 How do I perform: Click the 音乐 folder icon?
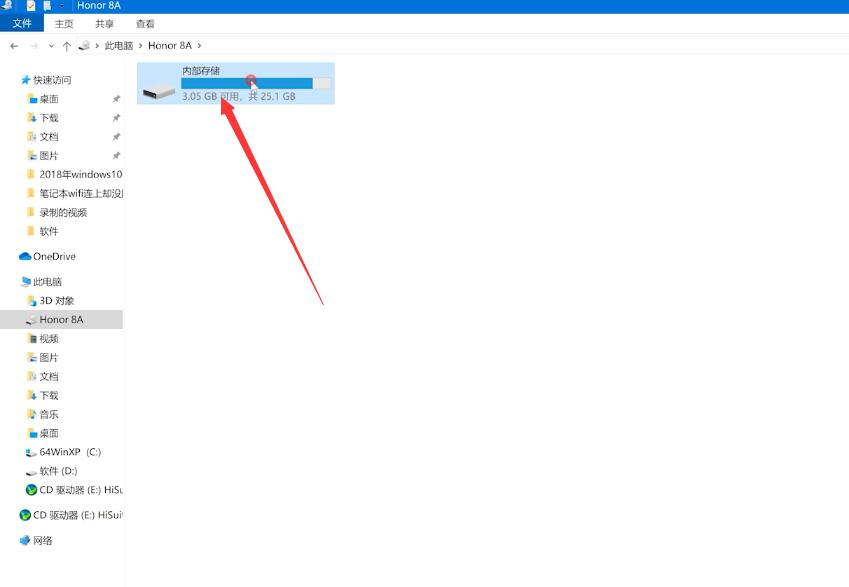(31, 414)
